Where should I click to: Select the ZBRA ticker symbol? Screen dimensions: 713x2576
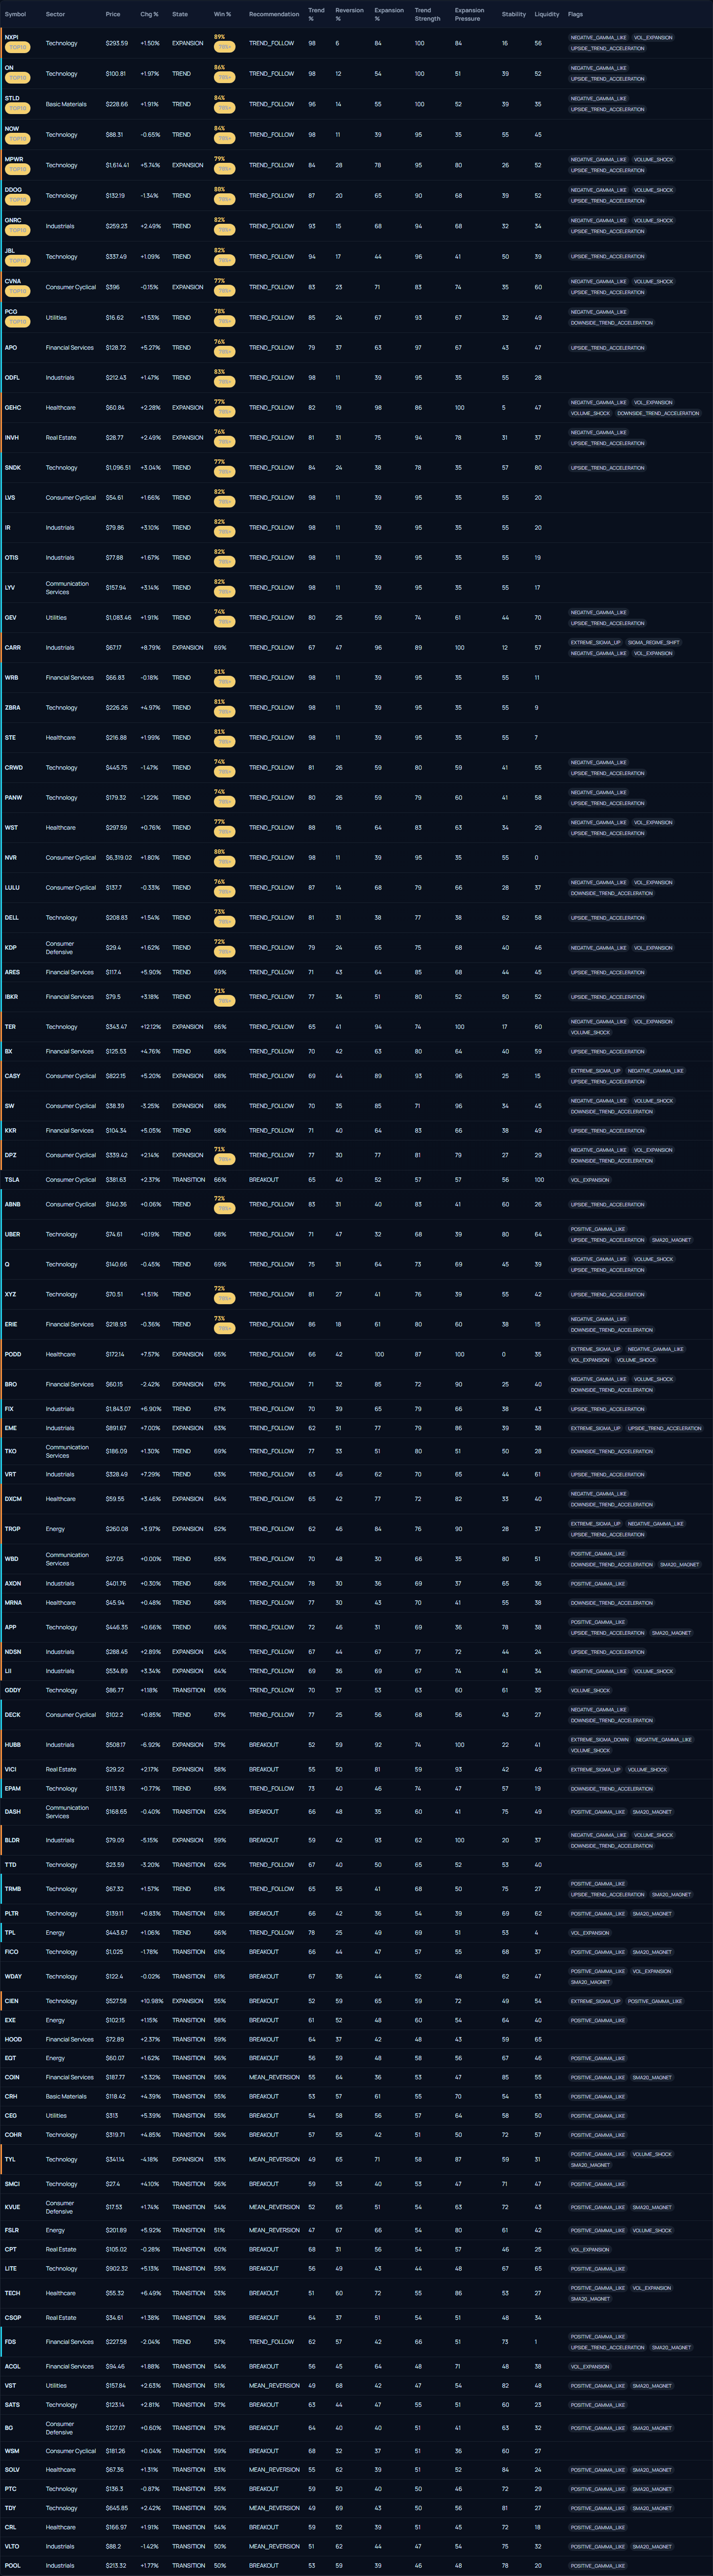(13, 708)
